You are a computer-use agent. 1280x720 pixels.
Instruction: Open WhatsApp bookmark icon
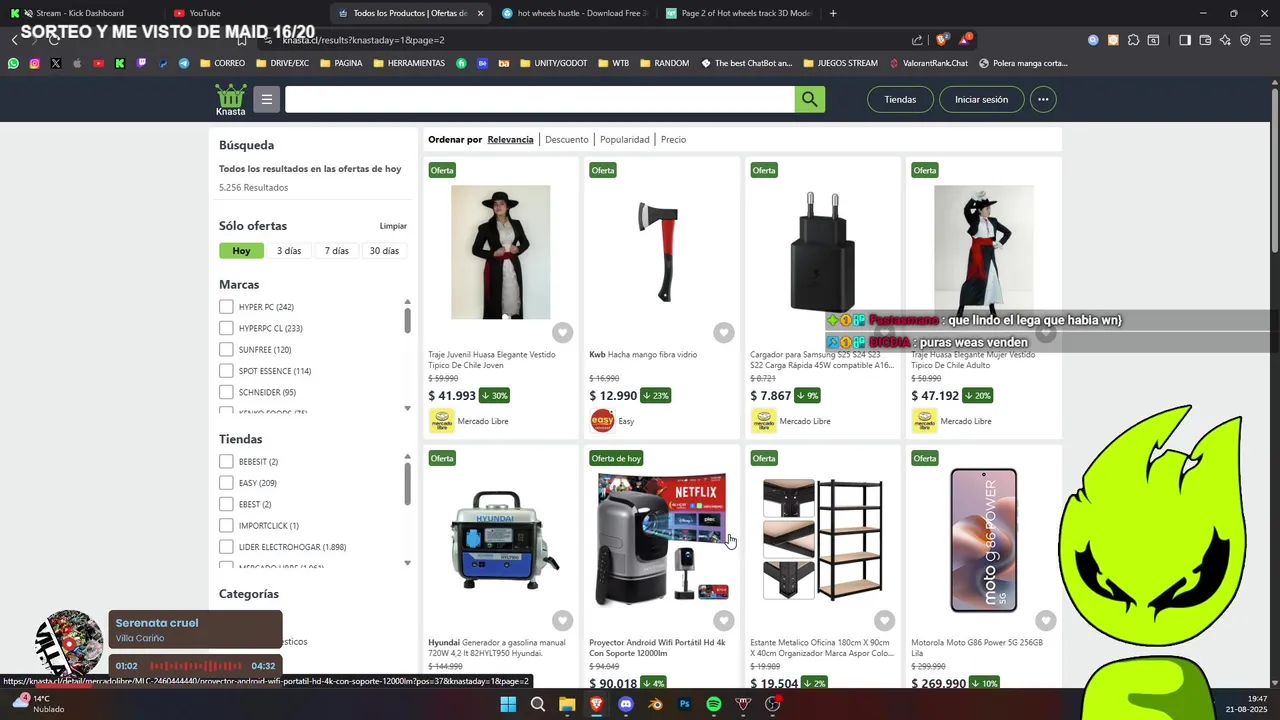(x=13, y=63)
